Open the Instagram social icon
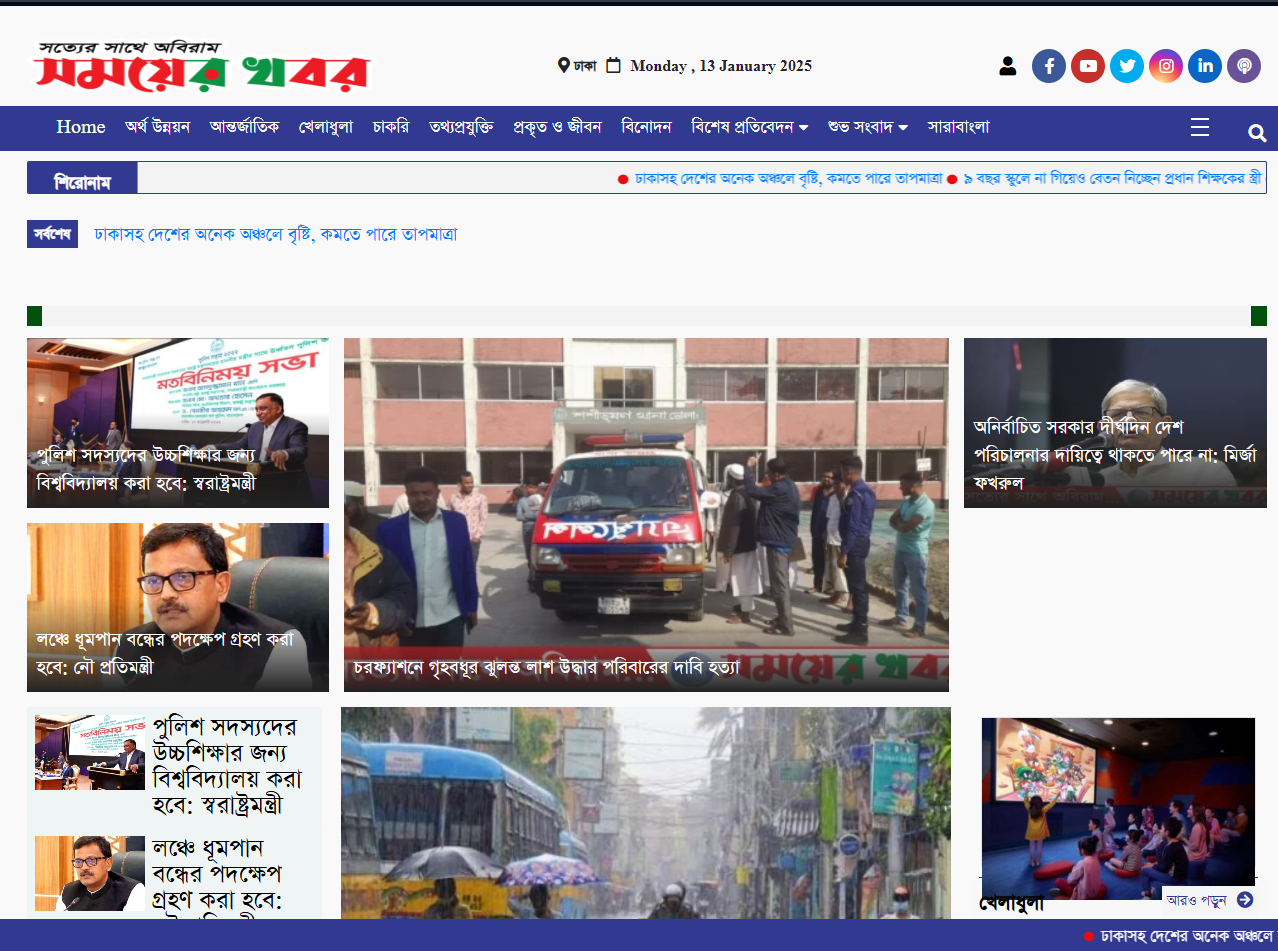 pos(1166,66)
